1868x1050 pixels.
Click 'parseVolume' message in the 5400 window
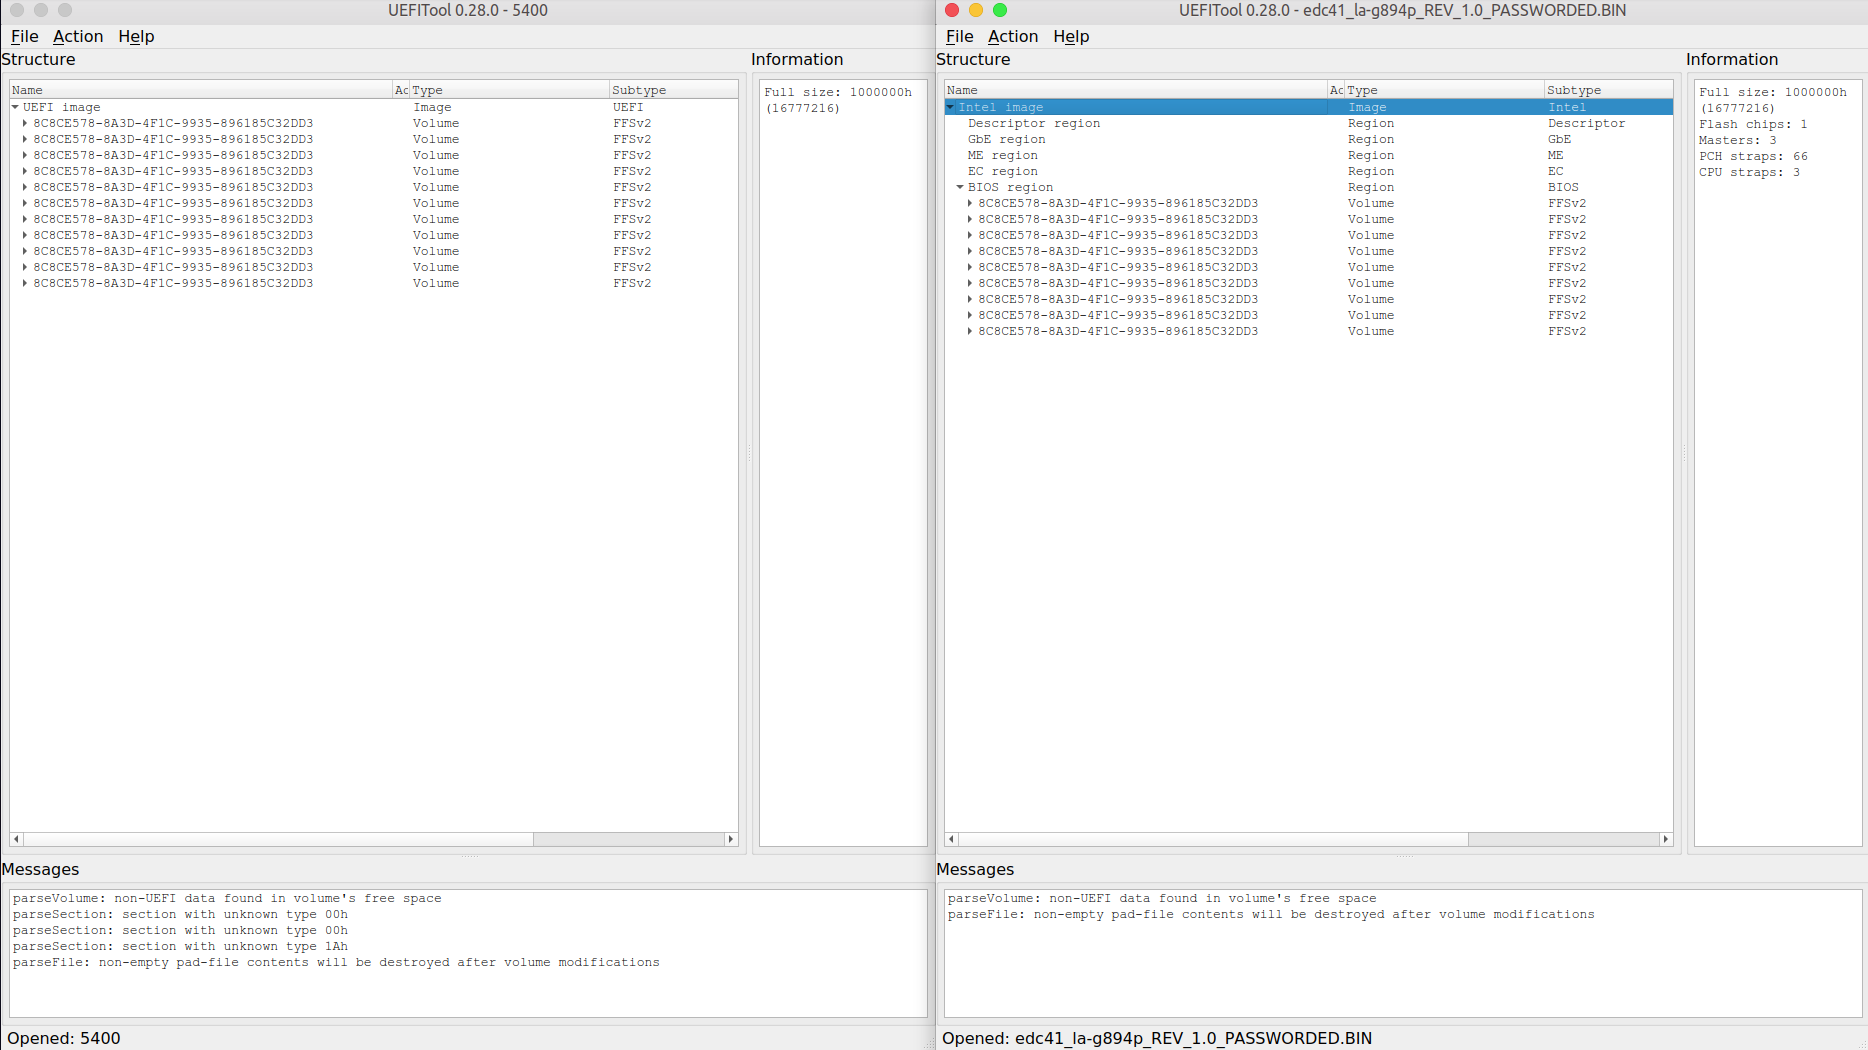227,898
